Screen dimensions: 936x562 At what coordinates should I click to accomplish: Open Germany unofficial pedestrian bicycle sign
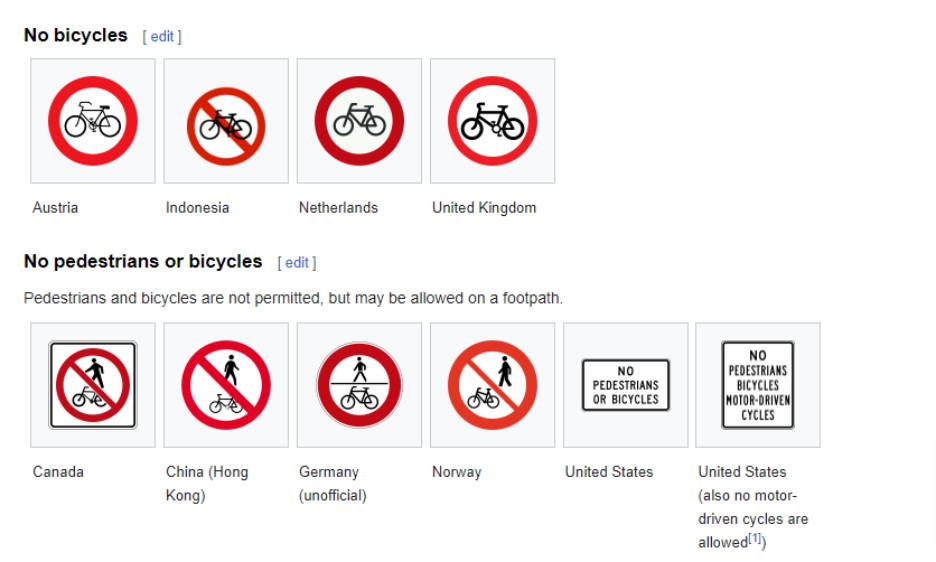click(x=359, y=385)
